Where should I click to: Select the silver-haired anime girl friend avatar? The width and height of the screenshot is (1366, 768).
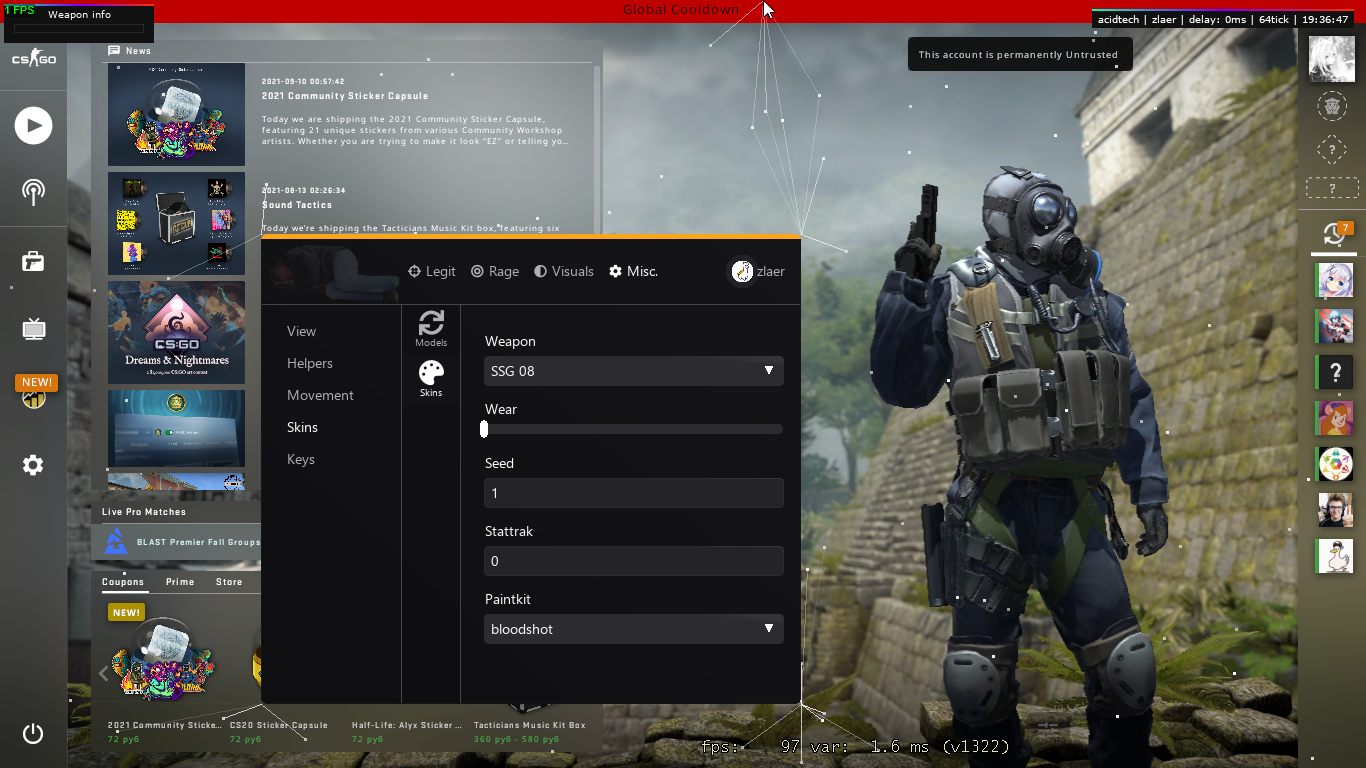1335,280
